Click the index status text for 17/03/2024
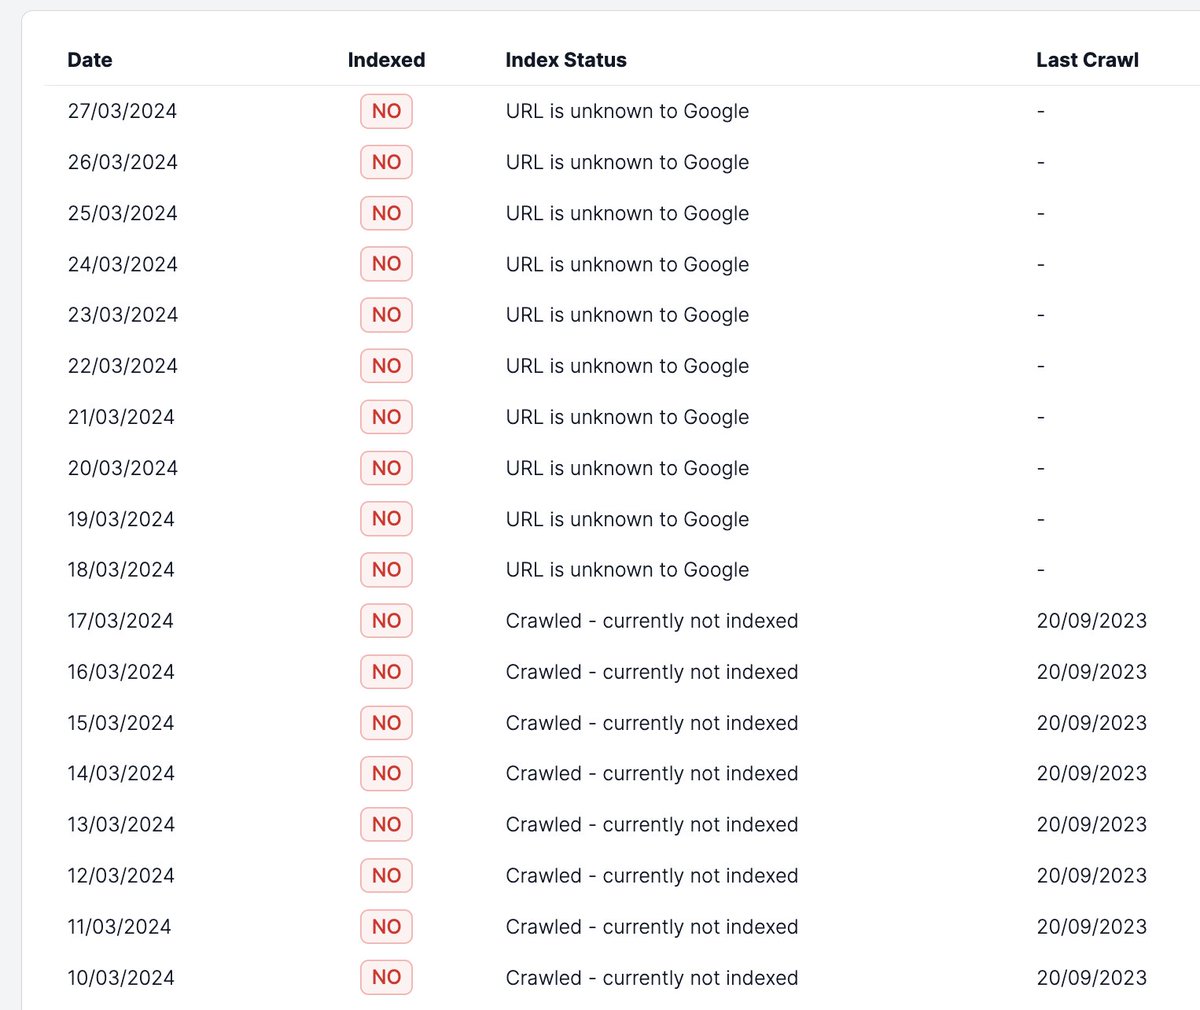Viewport: 1200px width, 1010px height. (x=652, y=620)
